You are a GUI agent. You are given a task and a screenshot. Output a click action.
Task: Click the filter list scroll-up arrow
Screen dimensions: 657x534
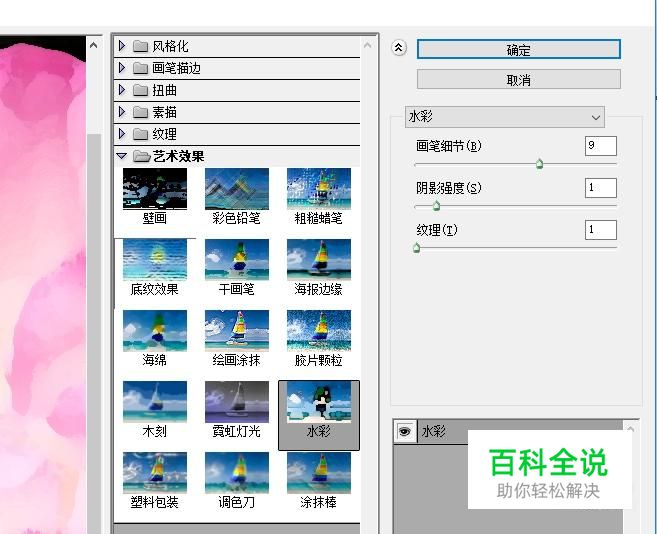pos(367,45)
